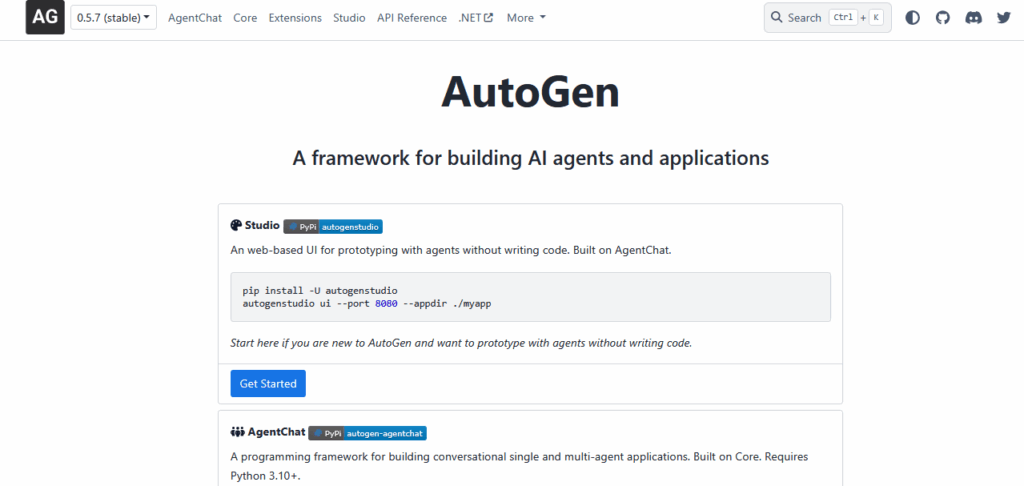Screen dimensions: 1024x486
Task: Open the AgentChat nav link
Action: (195, 18)
